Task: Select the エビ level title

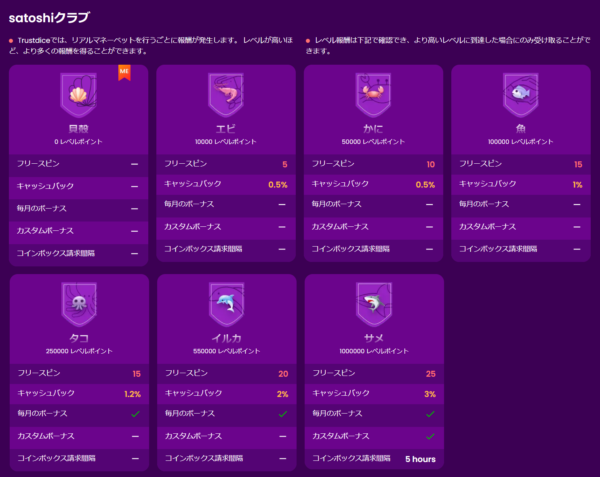Action: (x=226, y=129)
